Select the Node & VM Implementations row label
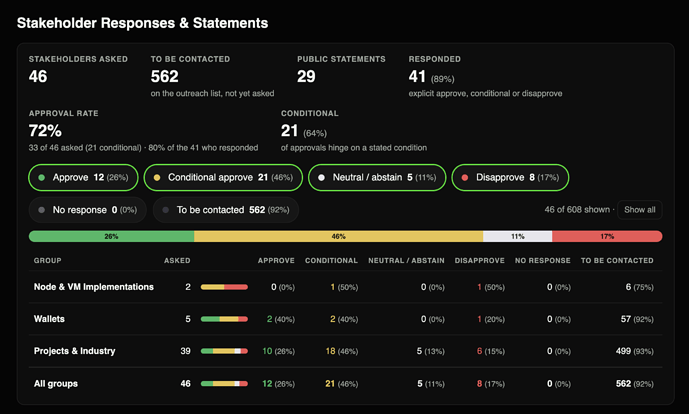 pyautogui.click(x=94, y=287)
